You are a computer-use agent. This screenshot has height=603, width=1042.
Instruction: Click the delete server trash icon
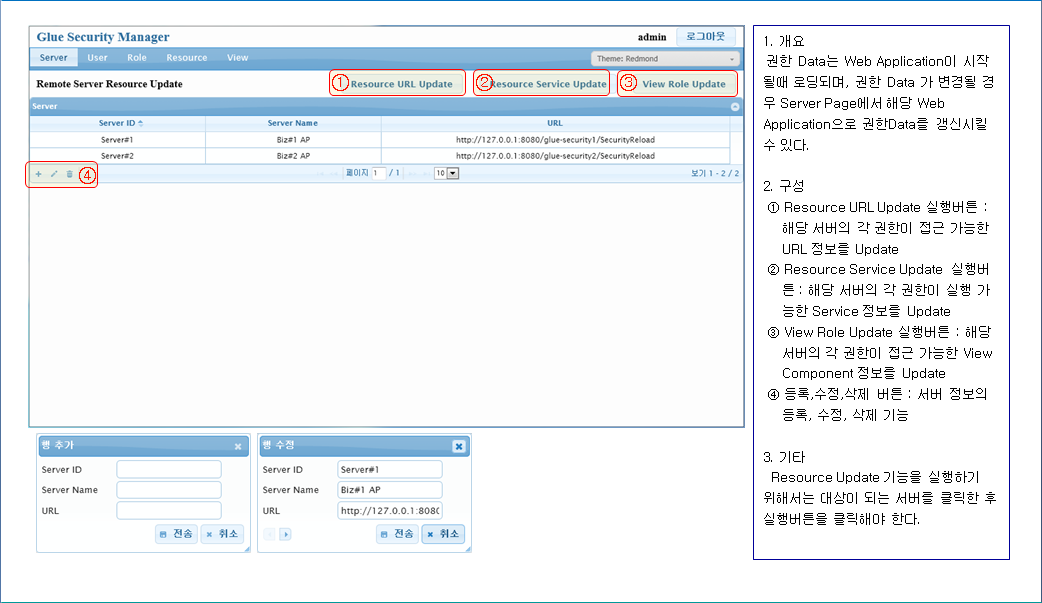tap(69, 174)
